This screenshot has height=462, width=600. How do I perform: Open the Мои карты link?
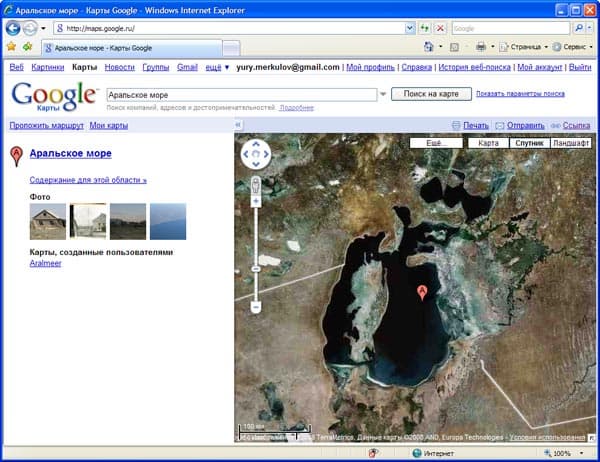click(x=109, y=126)
